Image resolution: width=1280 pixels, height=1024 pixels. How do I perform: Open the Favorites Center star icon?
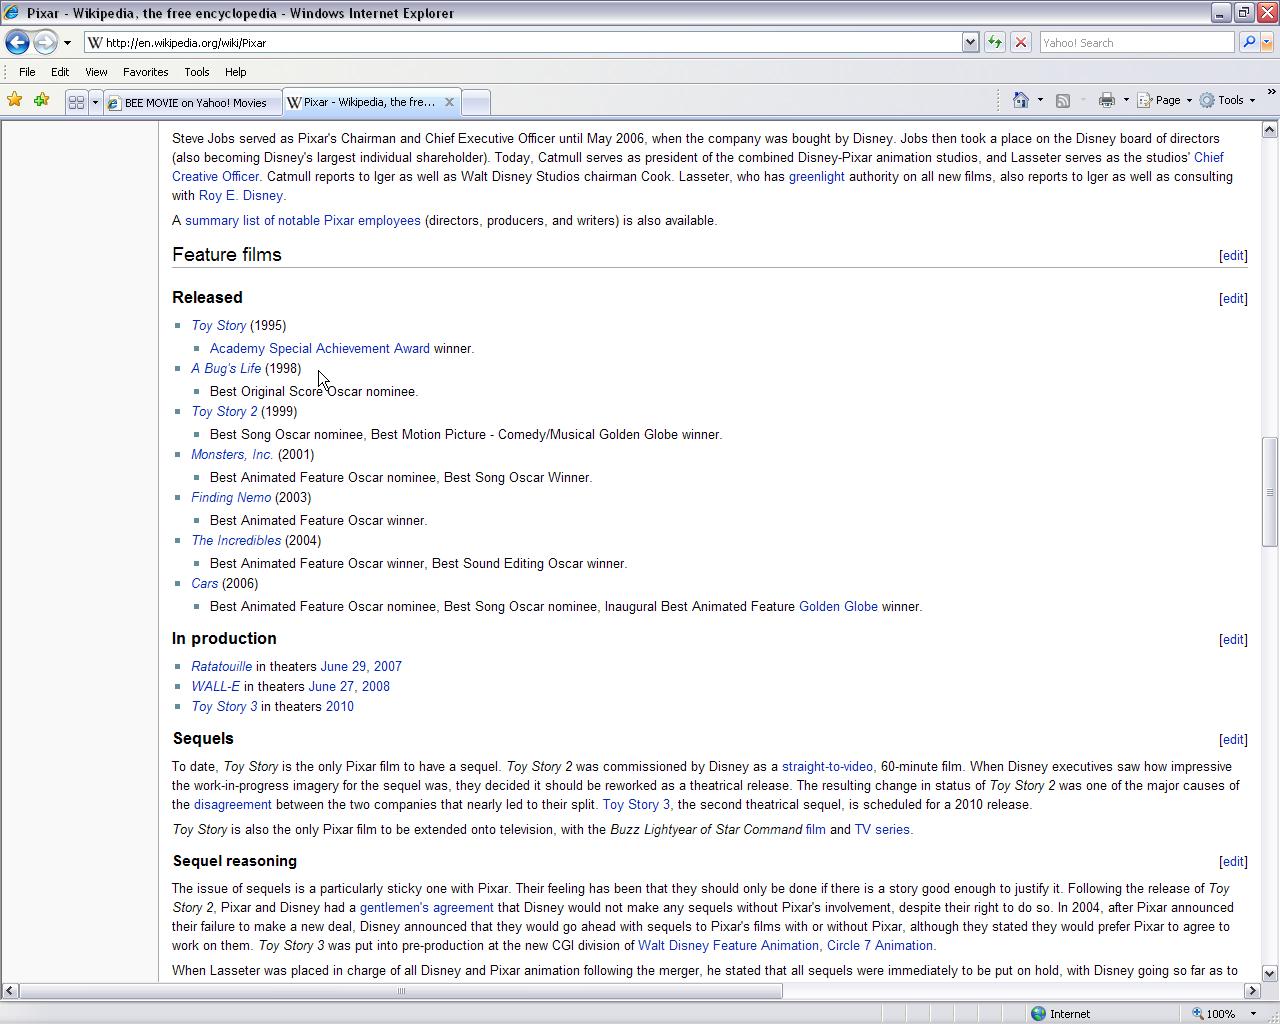[x=15, y=100]
